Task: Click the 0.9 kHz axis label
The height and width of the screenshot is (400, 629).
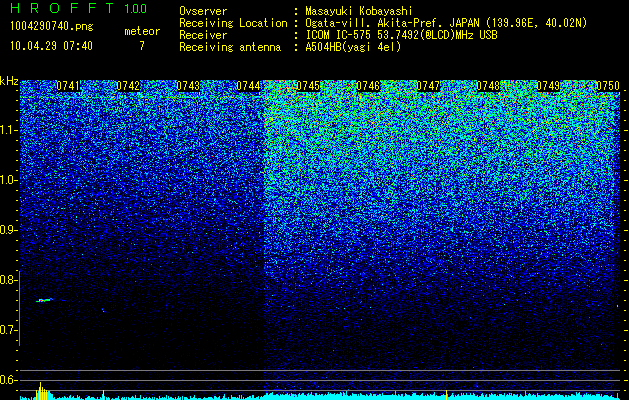Action: point(8,230)
